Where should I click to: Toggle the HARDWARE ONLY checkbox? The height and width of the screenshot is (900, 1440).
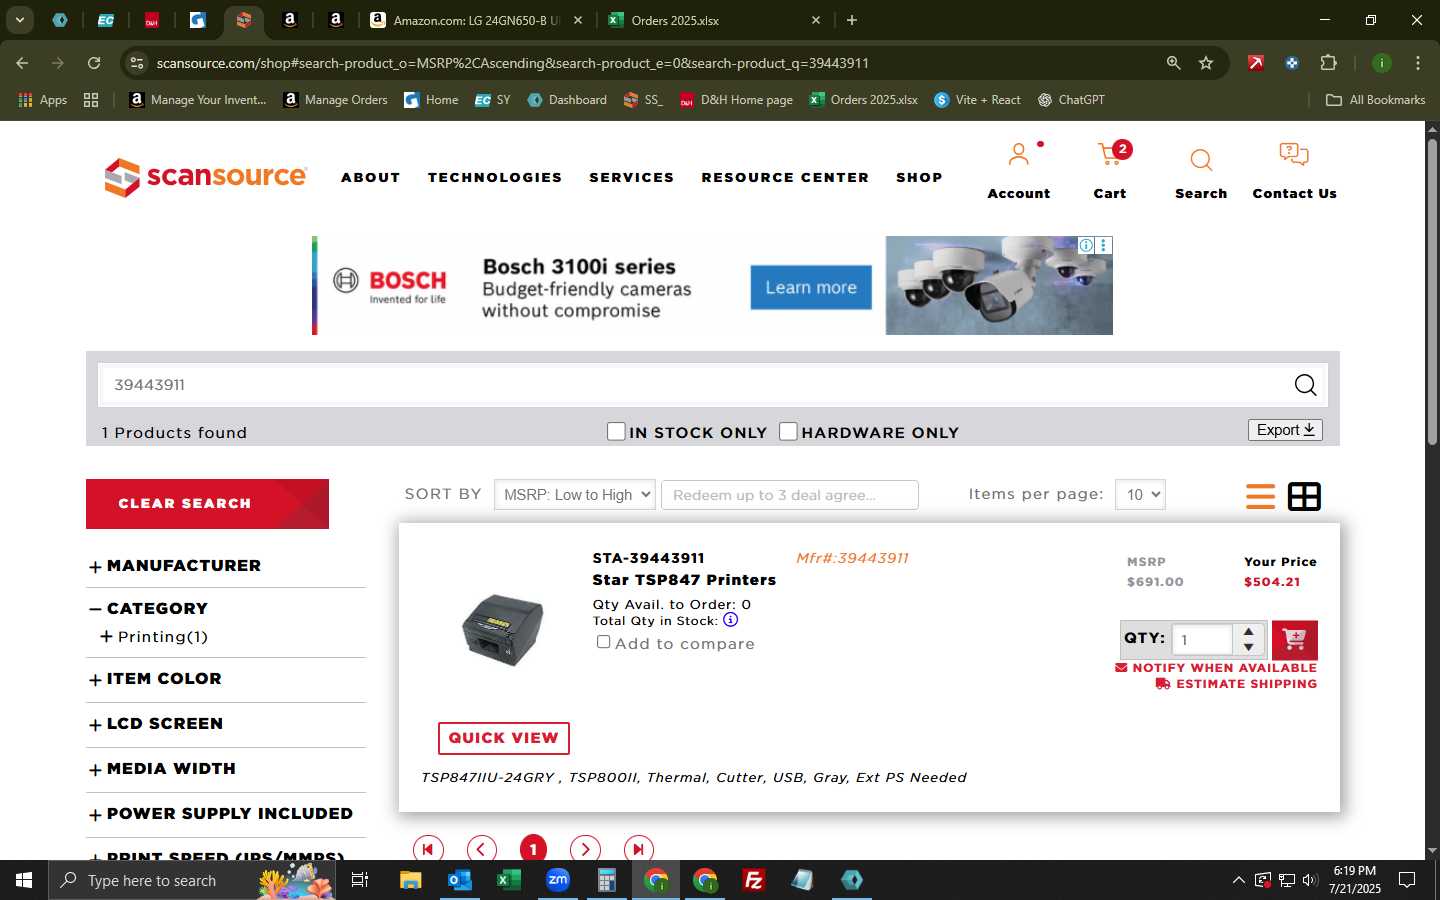point(788,431)
